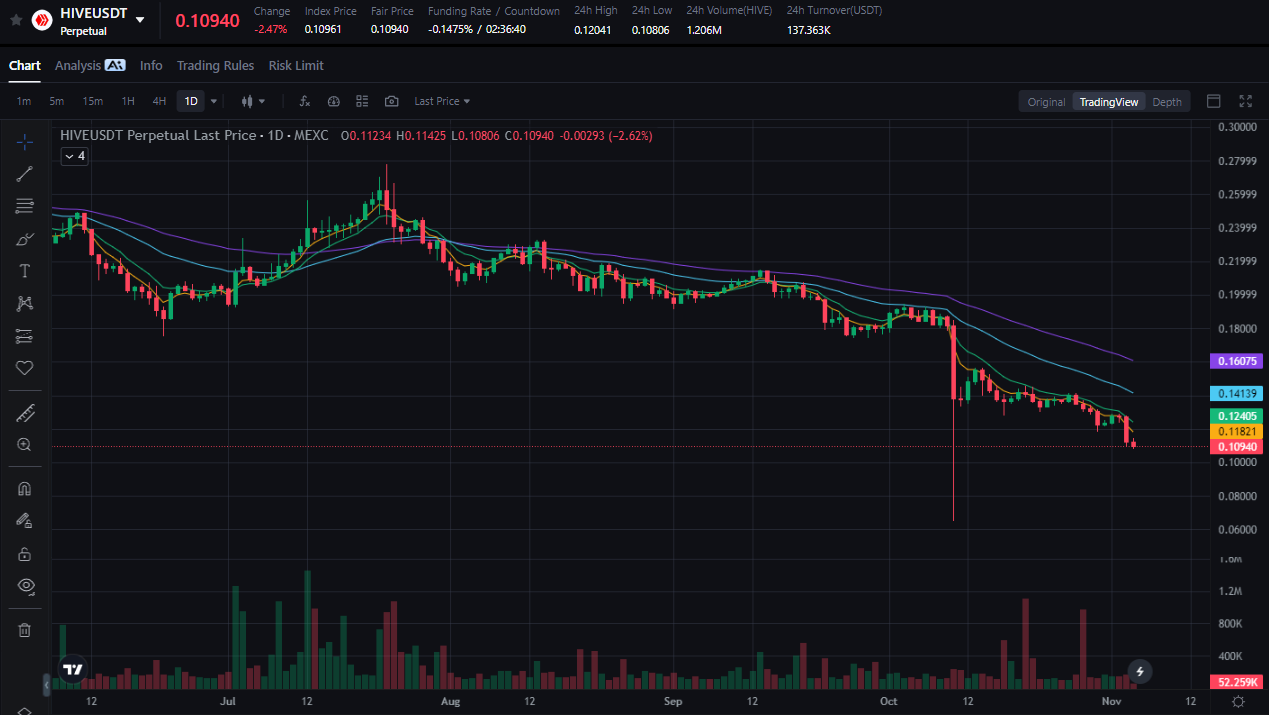This screenshot has height=715, width=1269.
Task: Select the crosshair cursor tool
Action: coord(25,141)
